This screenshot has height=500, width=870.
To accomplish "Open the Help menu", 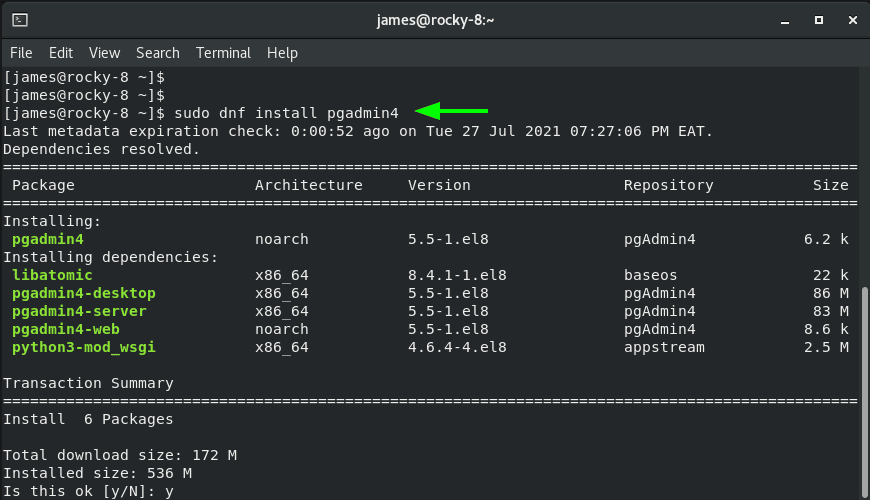I will coord(282,53).
